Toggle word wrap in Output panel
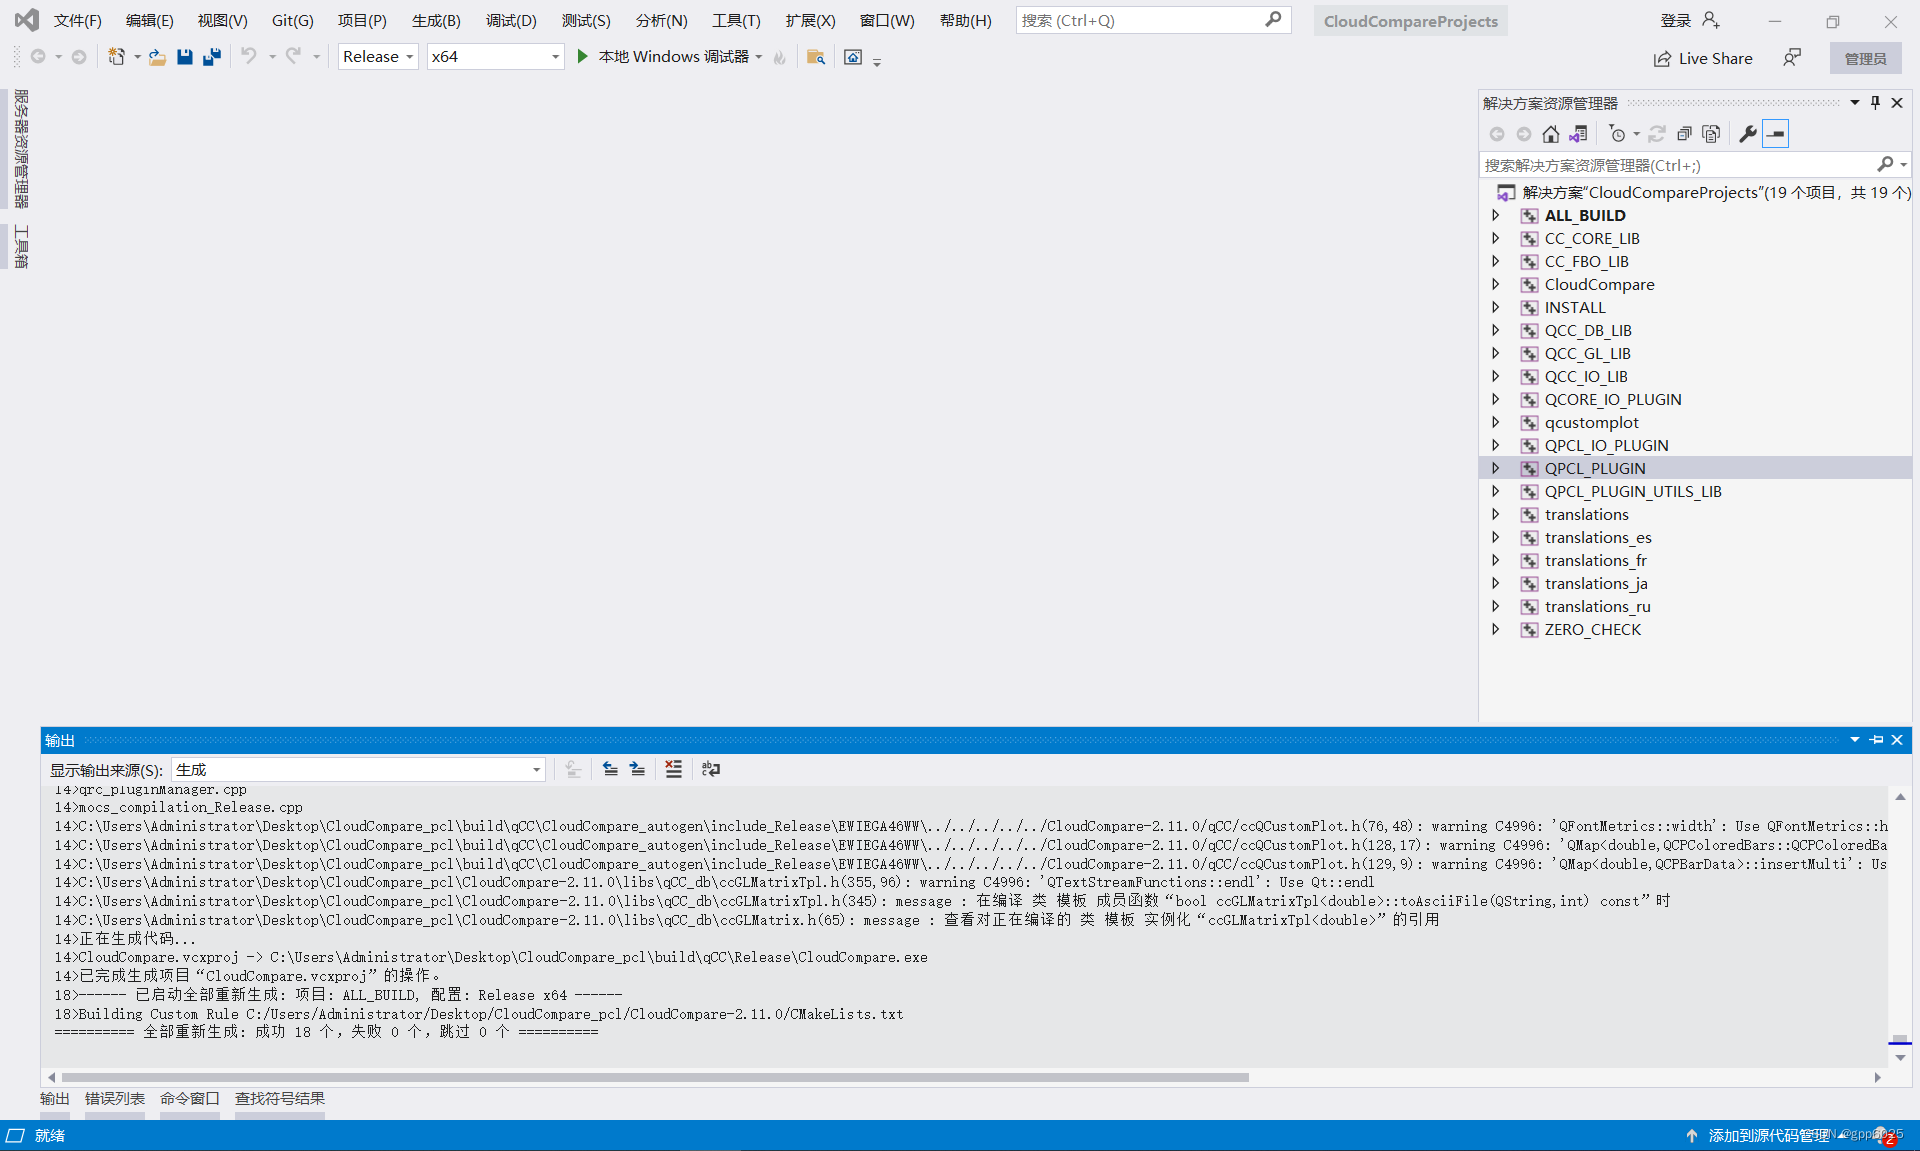The height and width of the screenshot is (1151, 1920). [x=711, y=769]
